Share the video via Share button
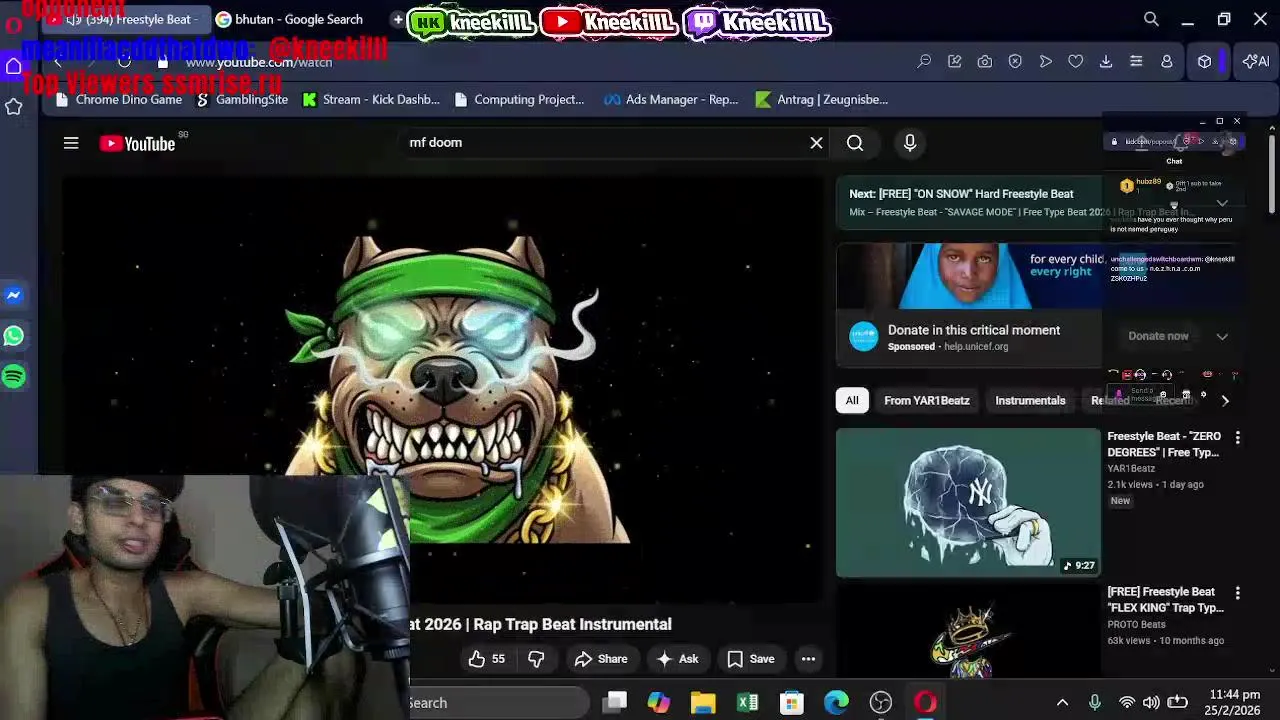This screenshot has height=720, width=1280. 601,659
